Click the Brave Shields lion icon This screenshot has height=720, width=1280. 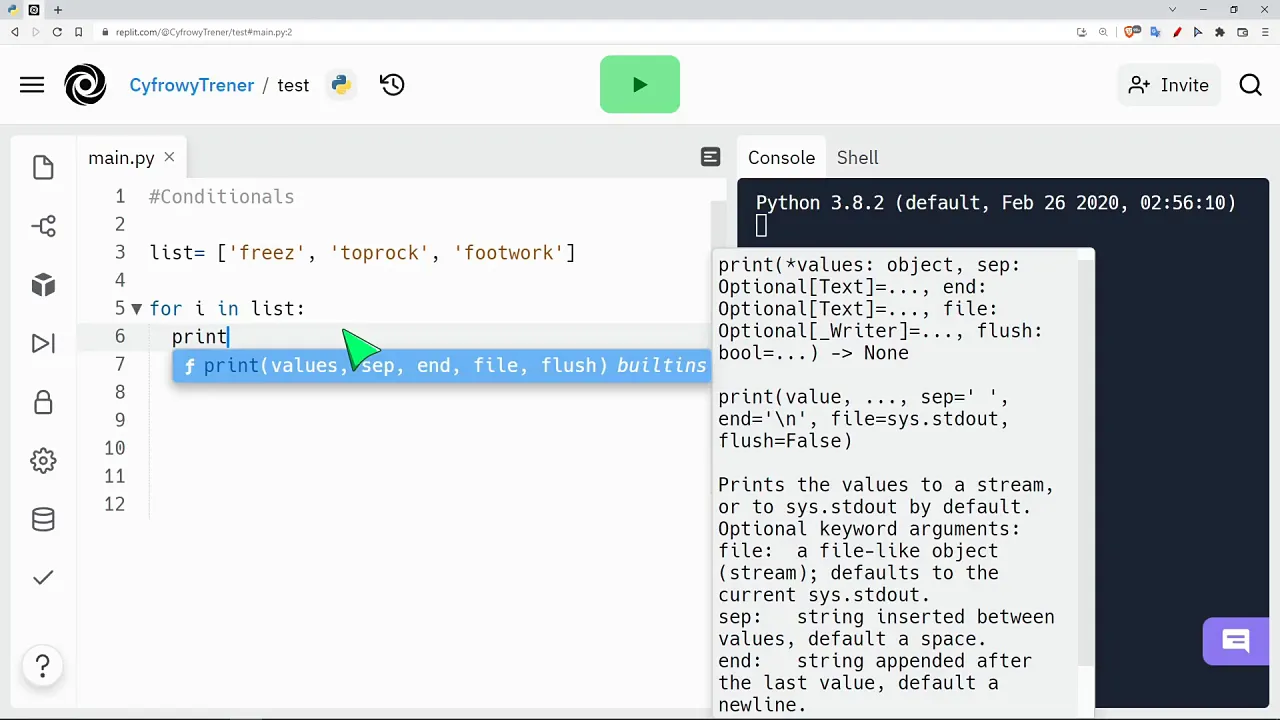pos(1130,32)
